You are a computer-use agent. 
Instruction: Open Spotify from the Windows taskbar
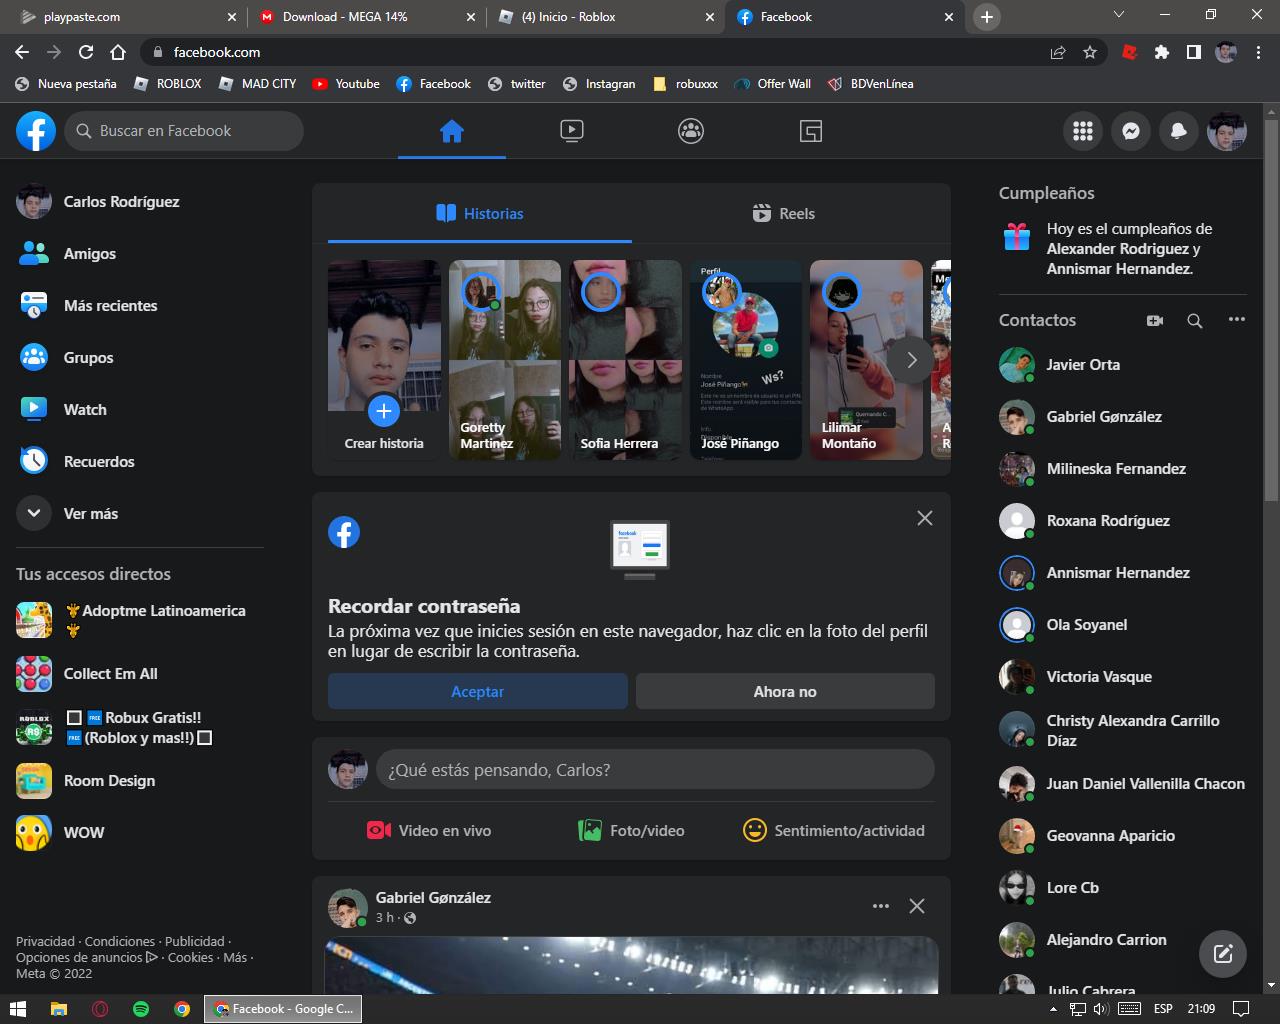point(141,1009)
